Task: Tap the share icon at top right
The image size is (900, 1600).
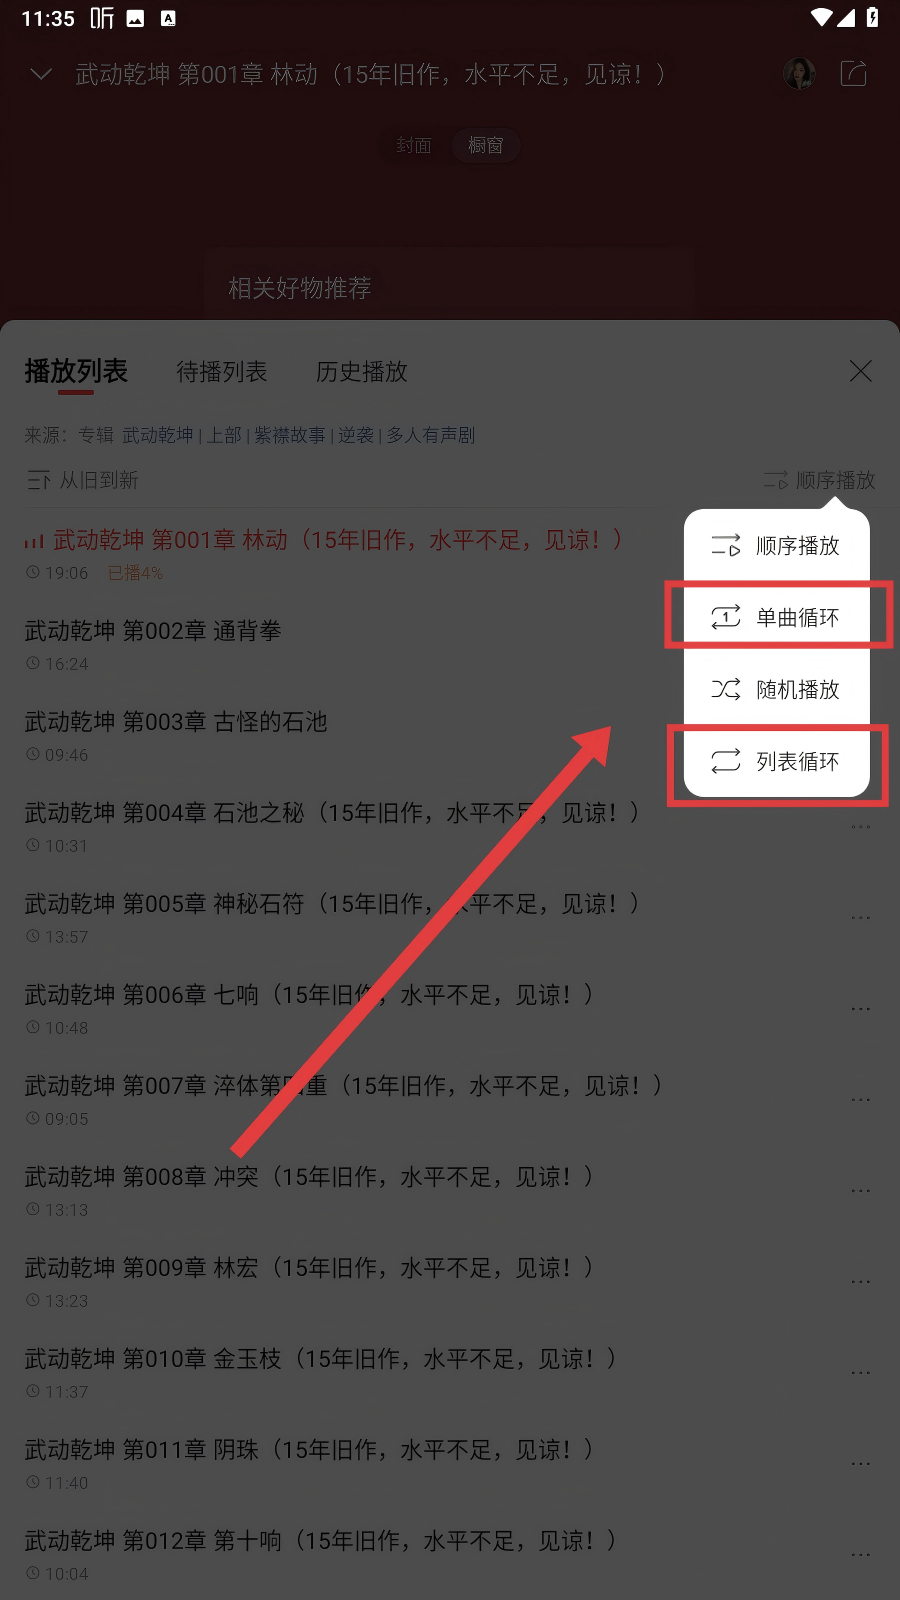Action: tap(853, 73)
